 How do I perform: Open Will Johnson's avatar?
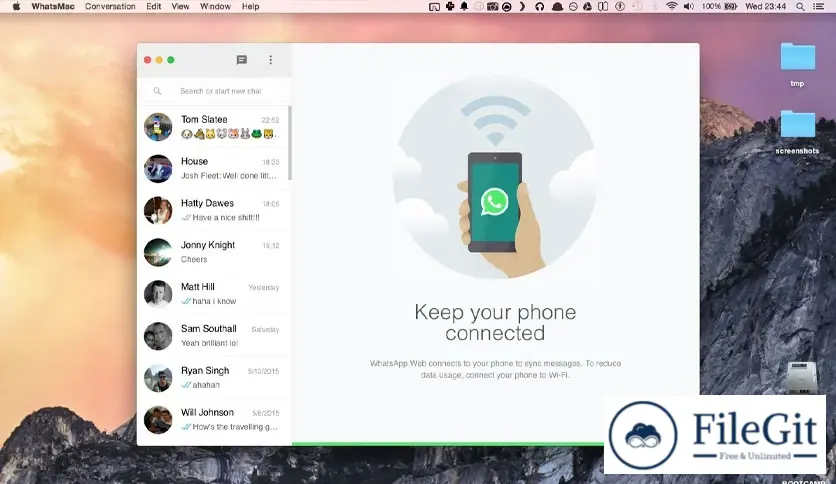(x=158, y=420)
